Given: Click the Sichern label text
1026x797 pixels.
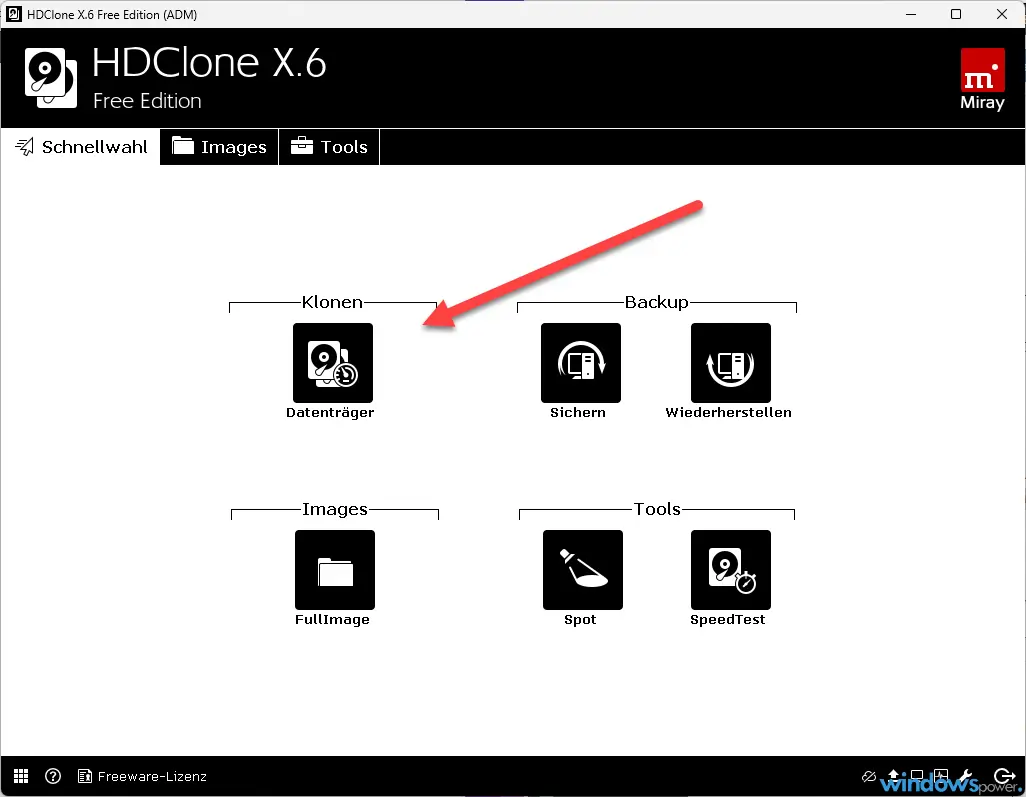Looking at the screenshot, I should tap(578, 412).
